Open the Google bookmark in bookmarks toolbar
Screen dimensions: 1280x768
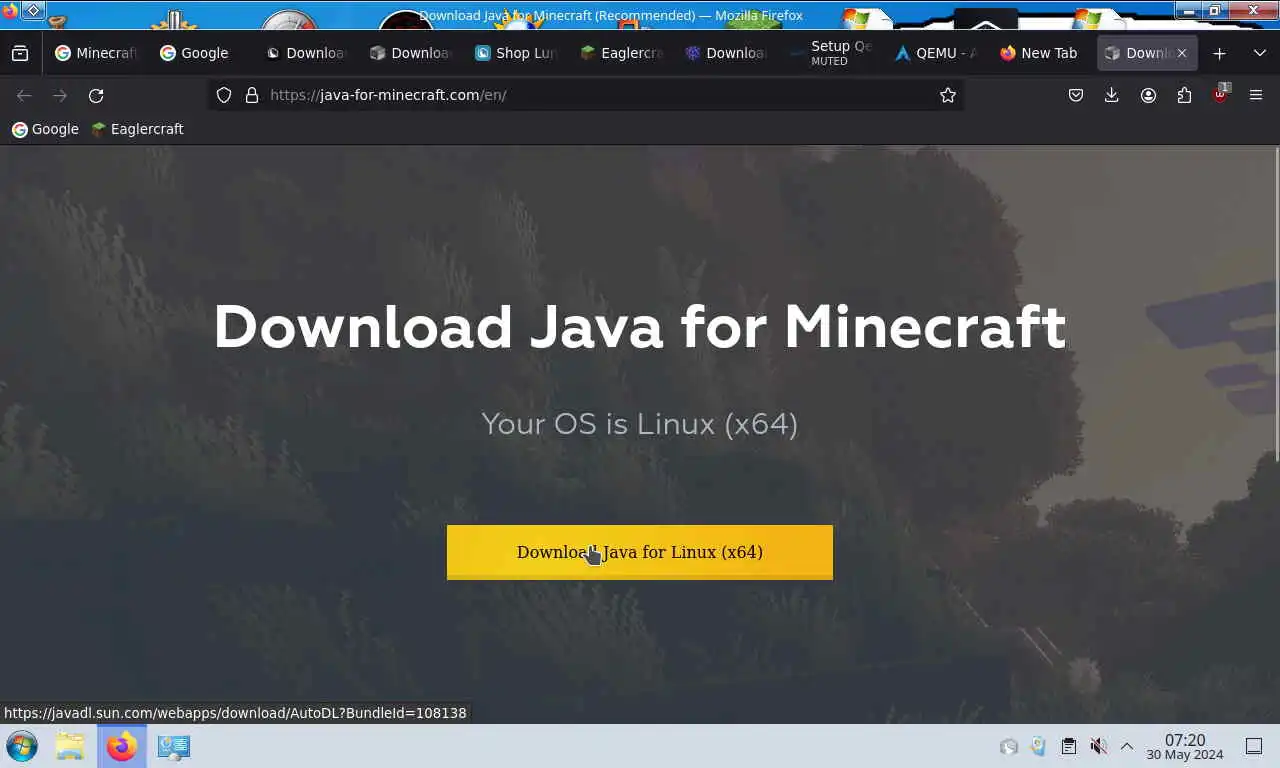point(45,129)
